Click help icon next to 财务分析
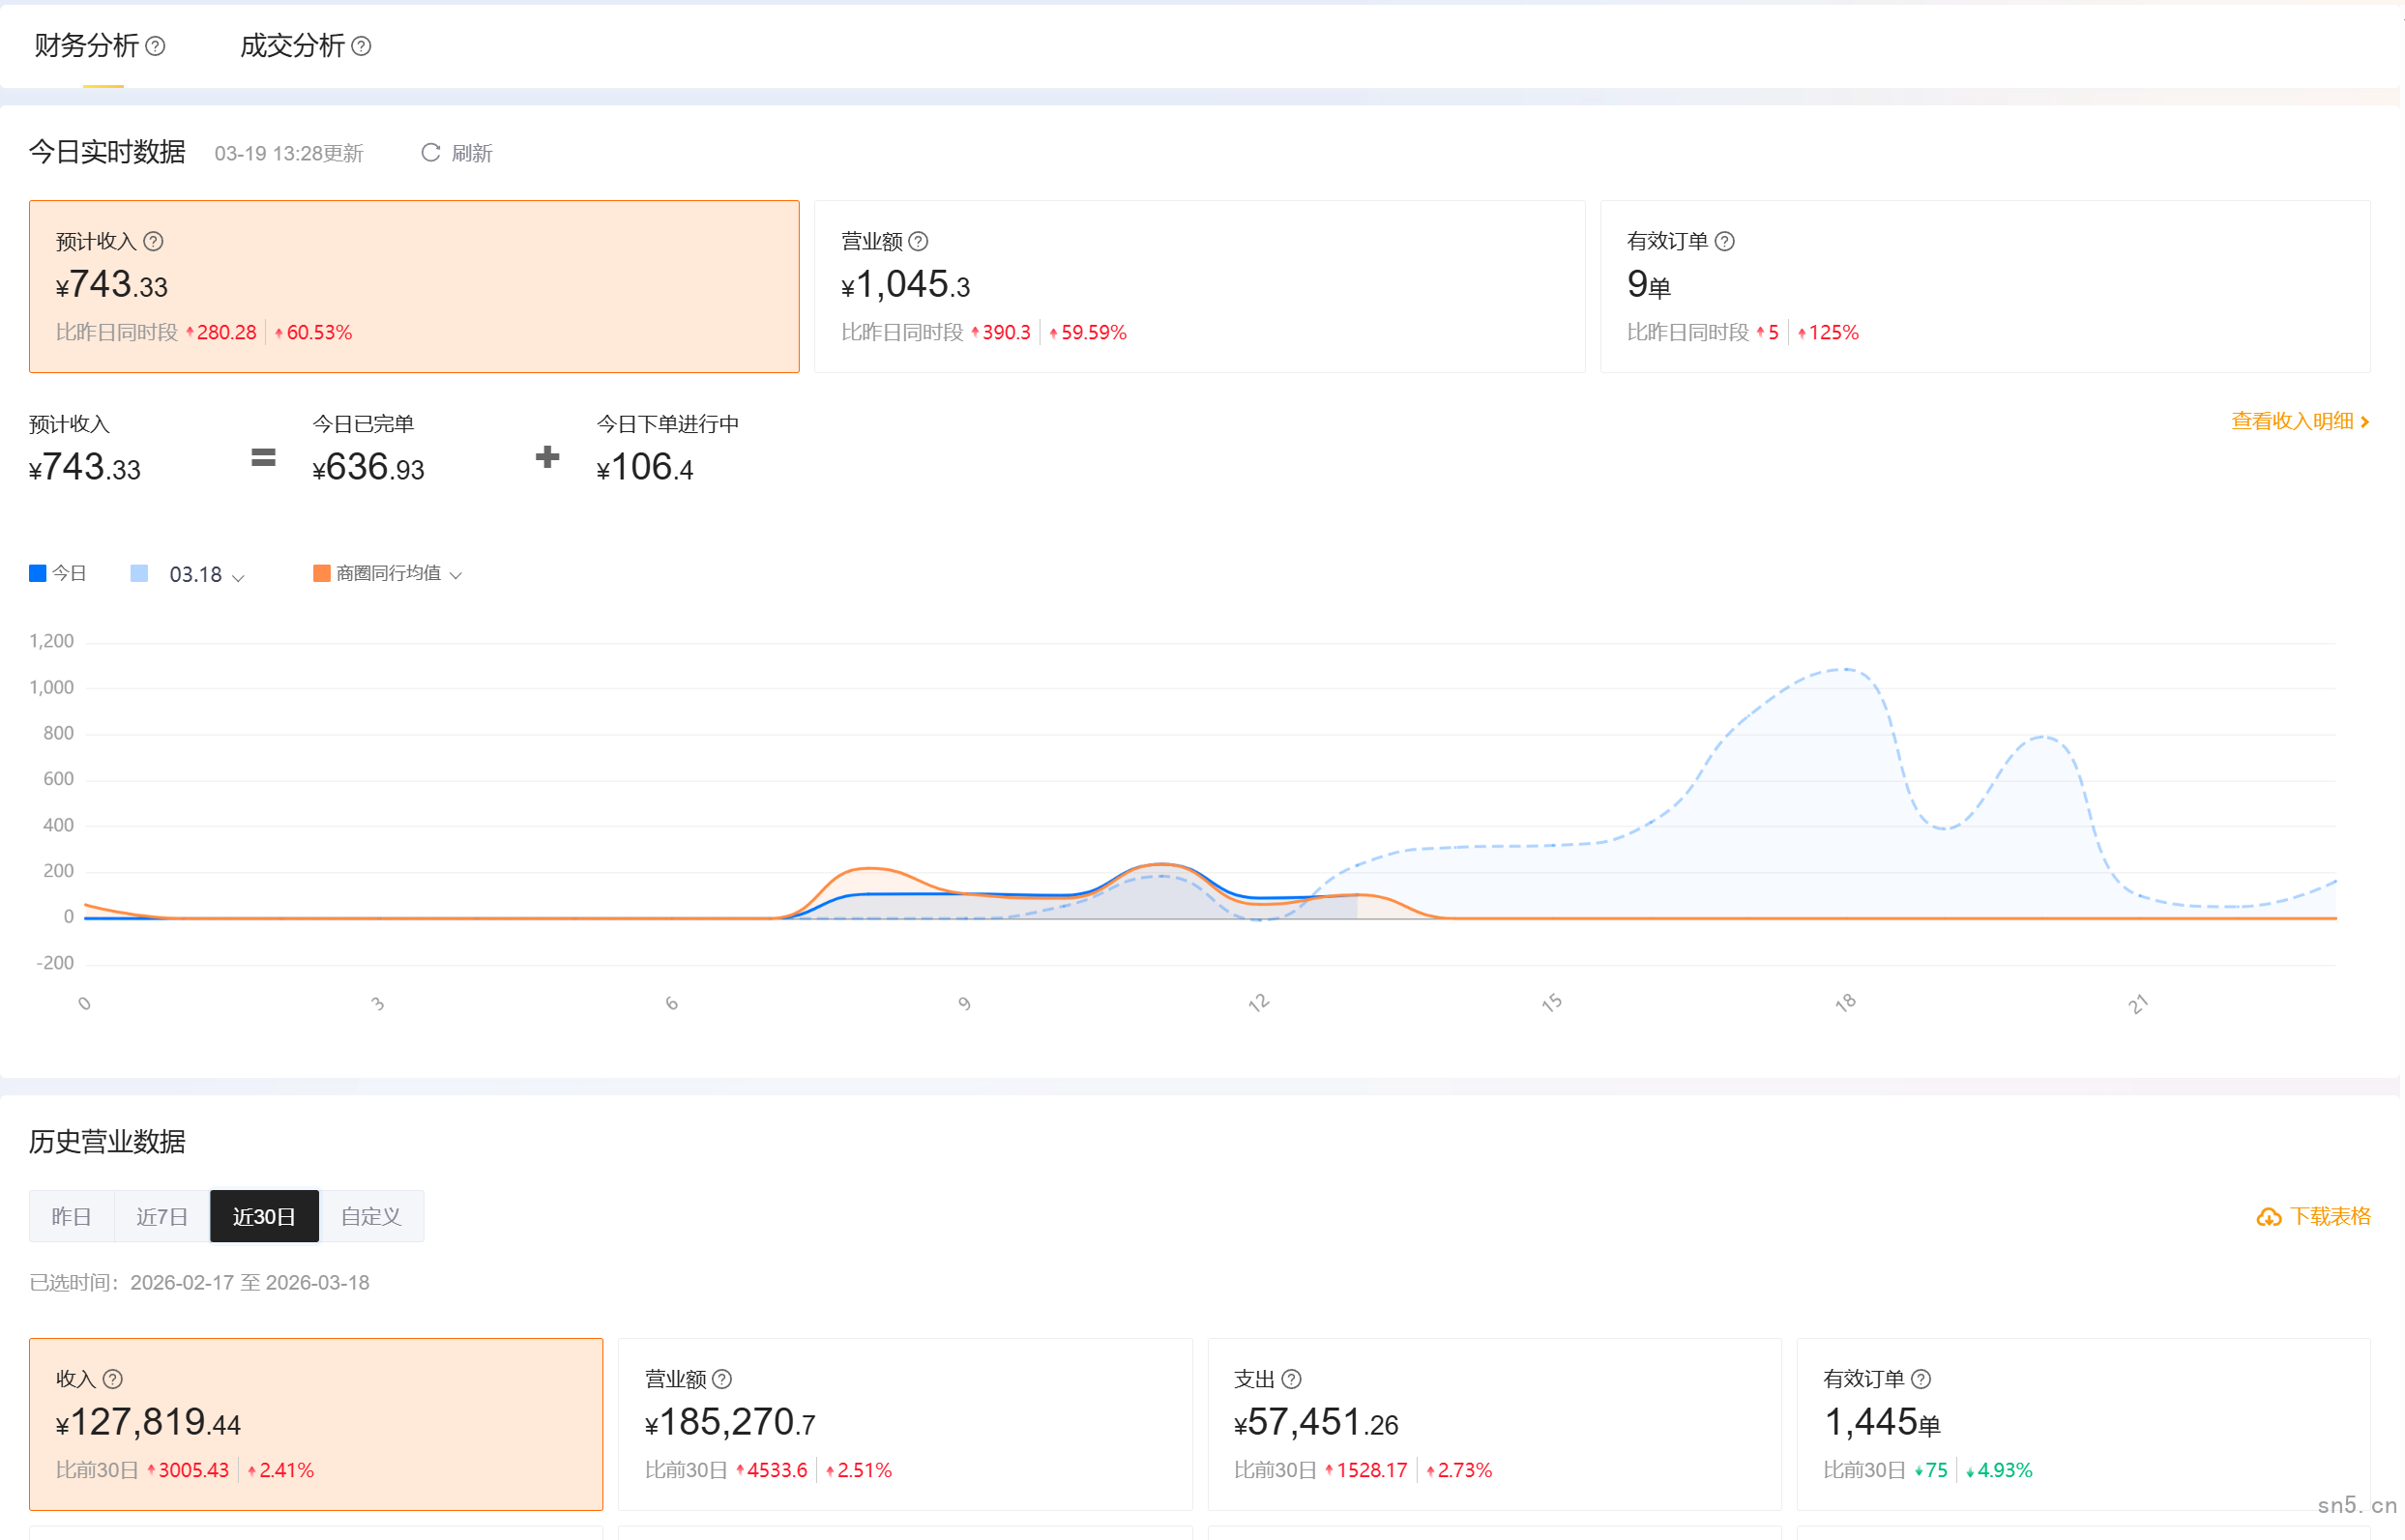 (155, 46)
